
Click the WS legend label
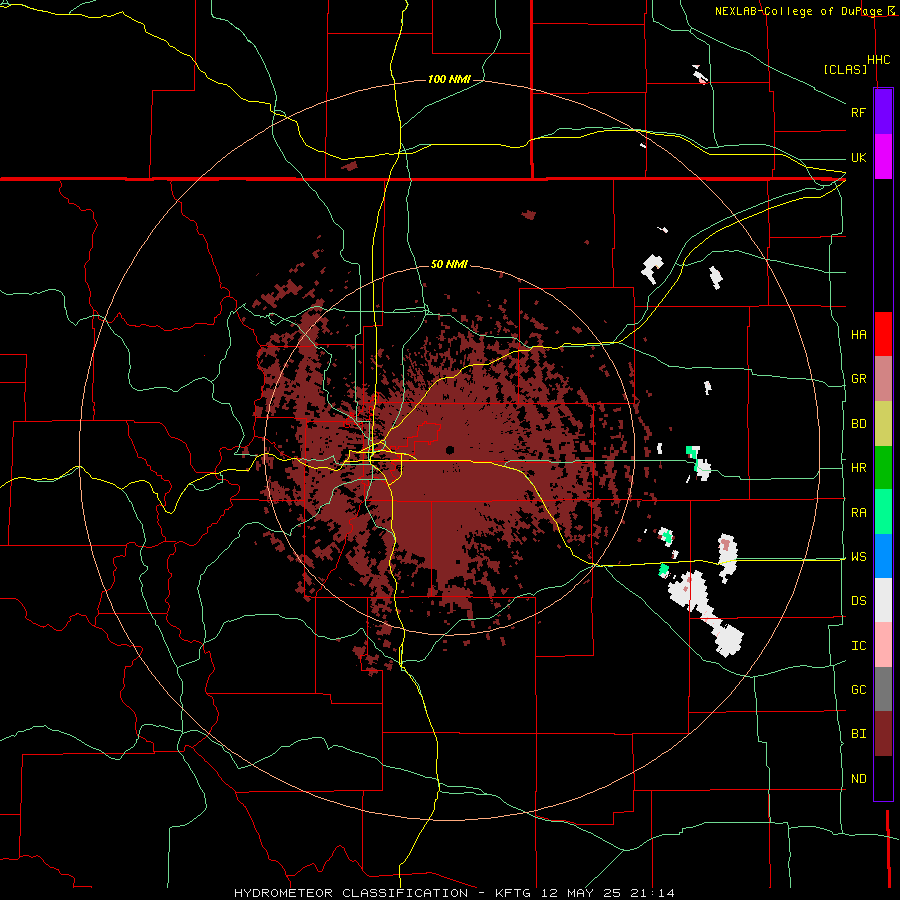click(859, 557)
